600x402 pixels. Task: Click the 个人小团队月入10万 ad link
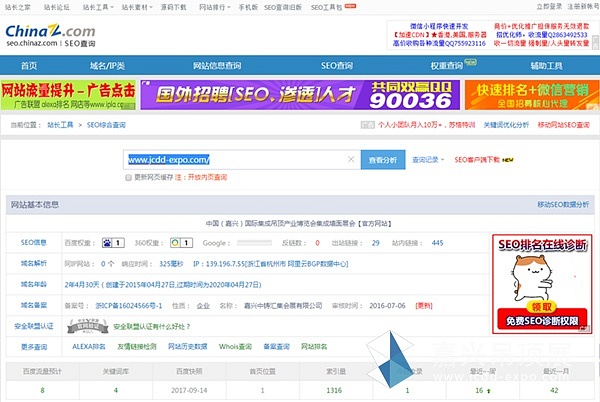426,125
